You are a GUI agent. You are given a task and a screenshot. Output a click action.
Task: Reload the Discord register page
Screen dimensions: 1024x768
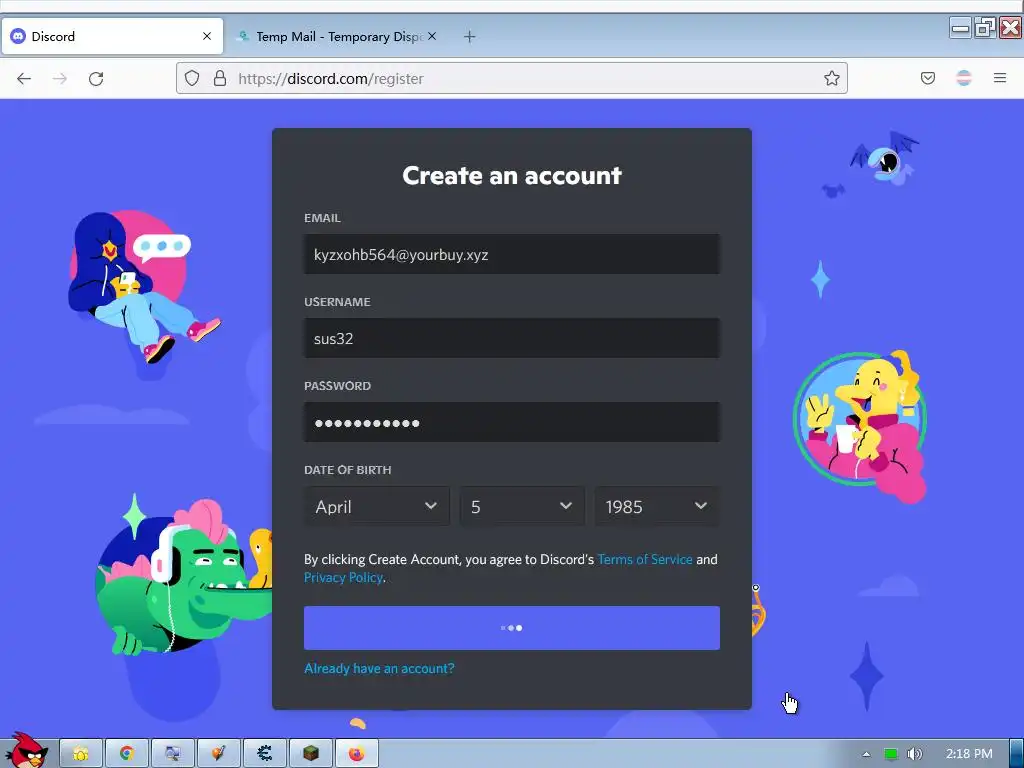tap(96, 79)
